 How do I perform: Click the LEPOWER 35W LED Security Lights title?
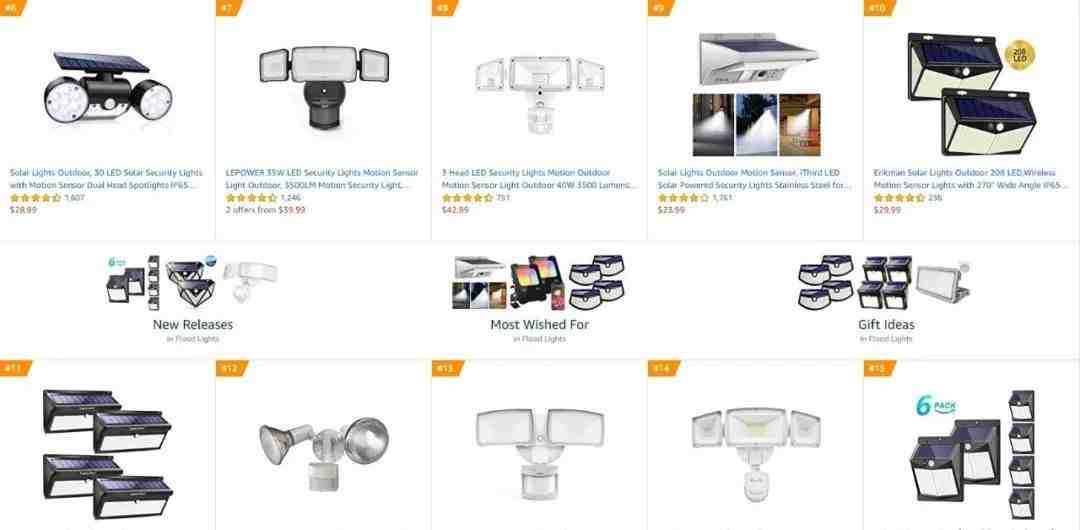click(x=322, y=179)
